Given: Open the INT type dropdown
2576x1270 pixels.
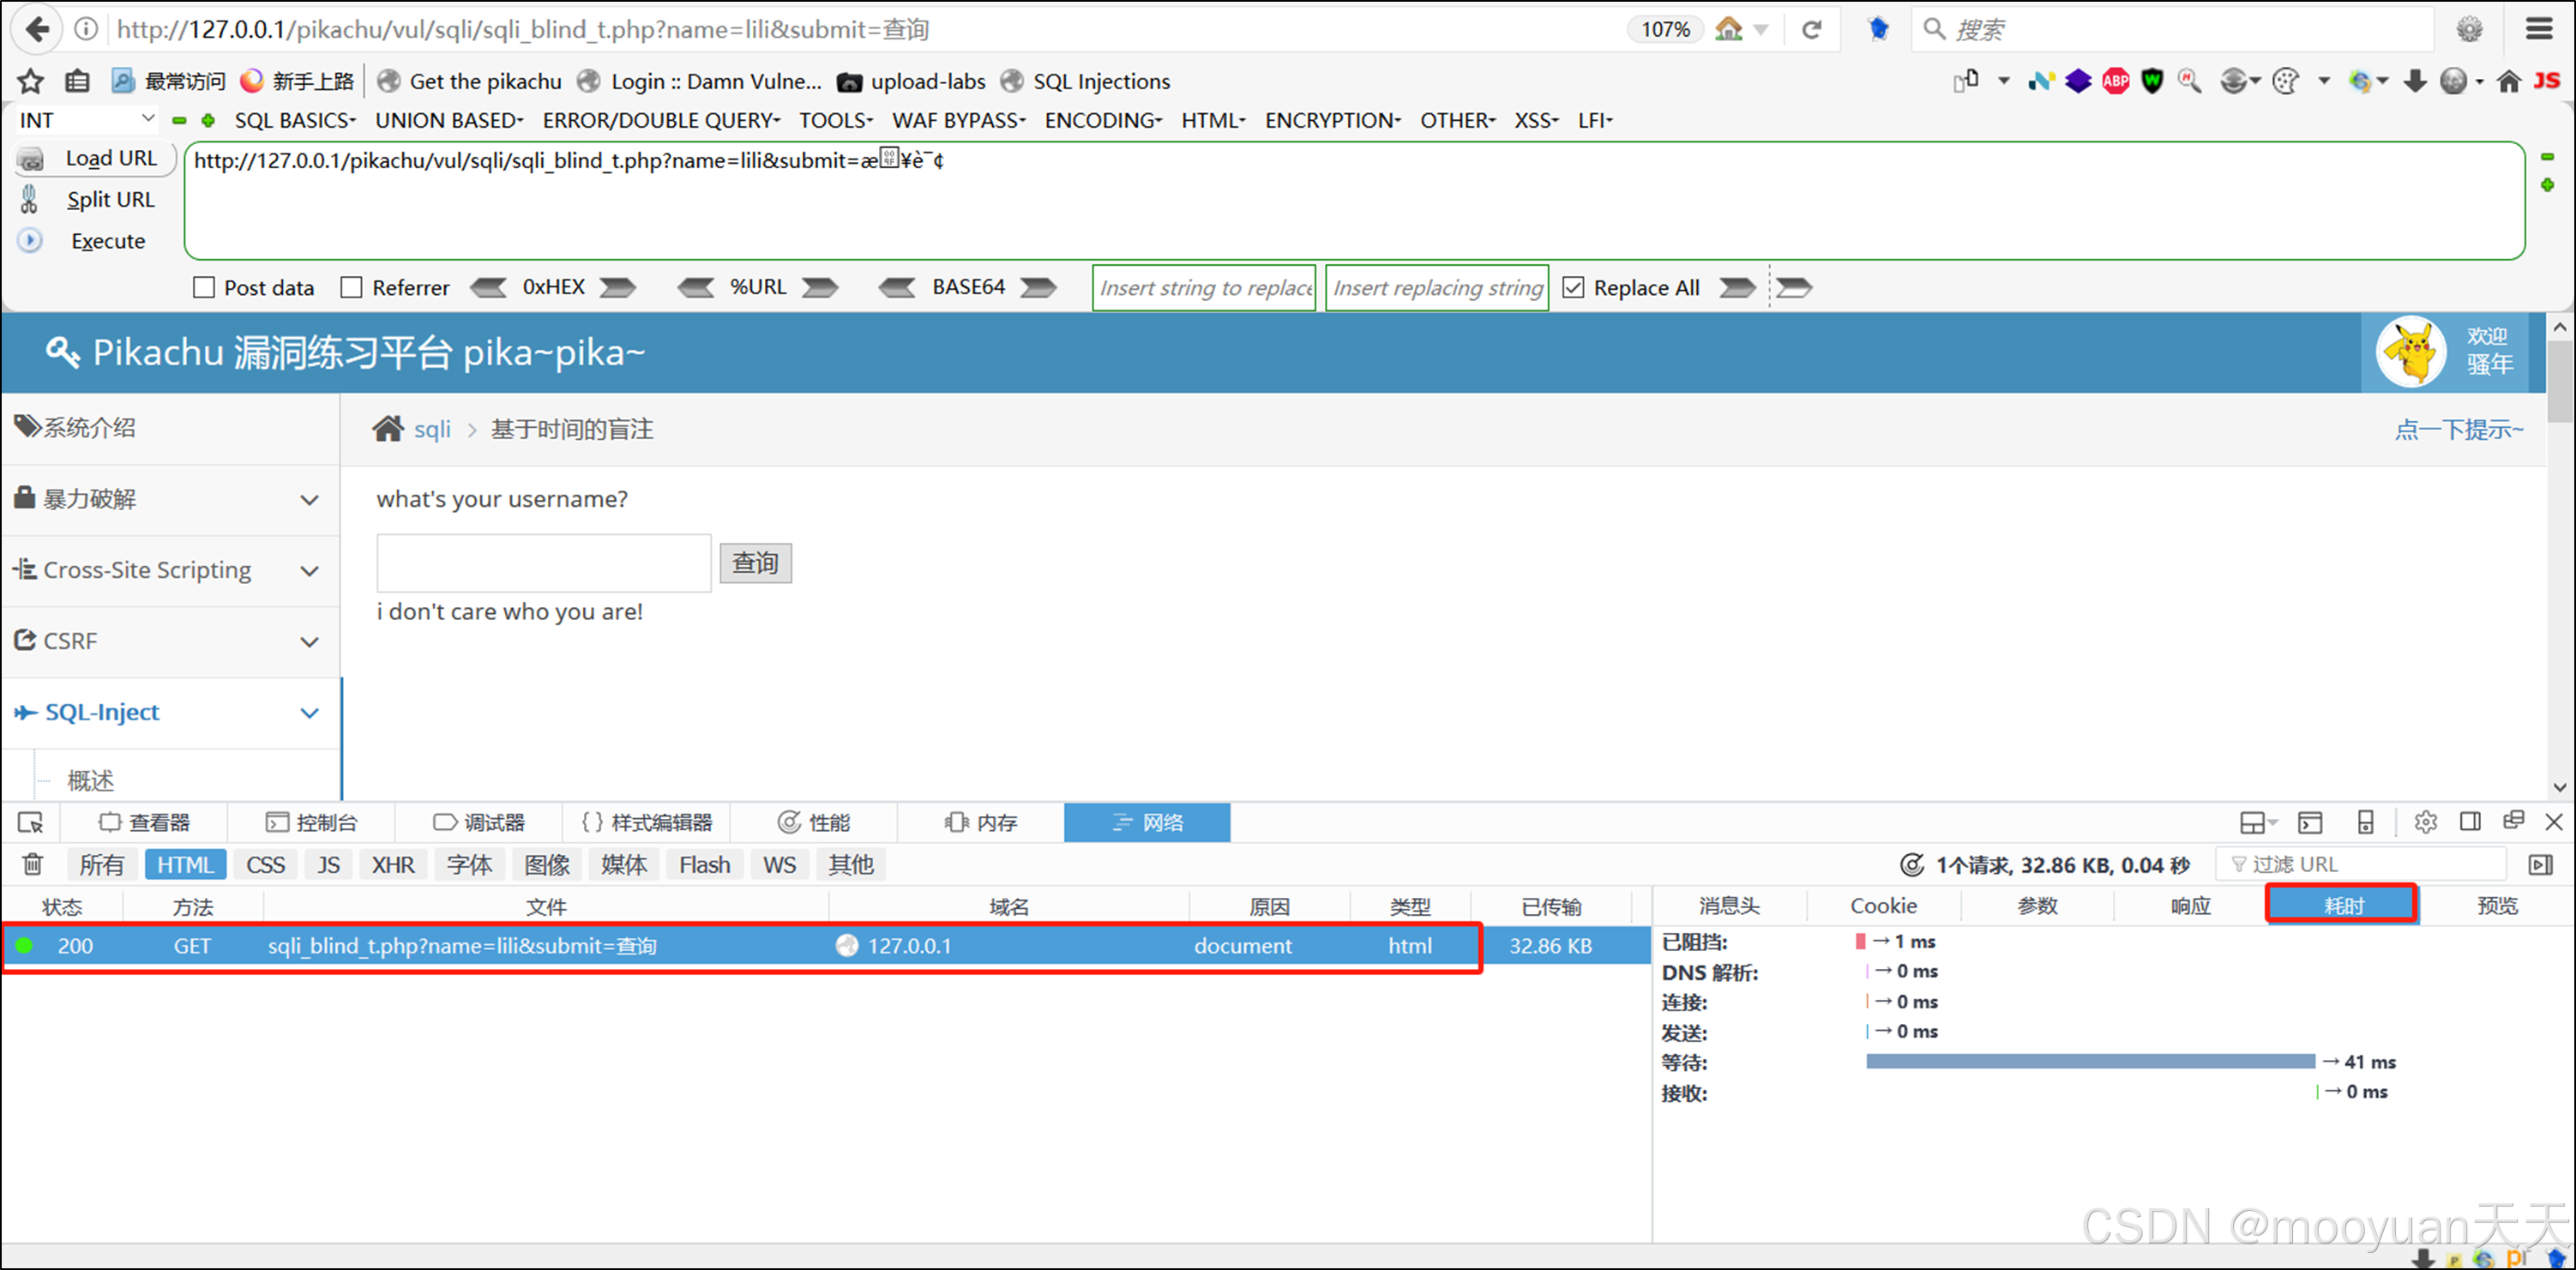Looking at the screenshot, I should [87, 120].
